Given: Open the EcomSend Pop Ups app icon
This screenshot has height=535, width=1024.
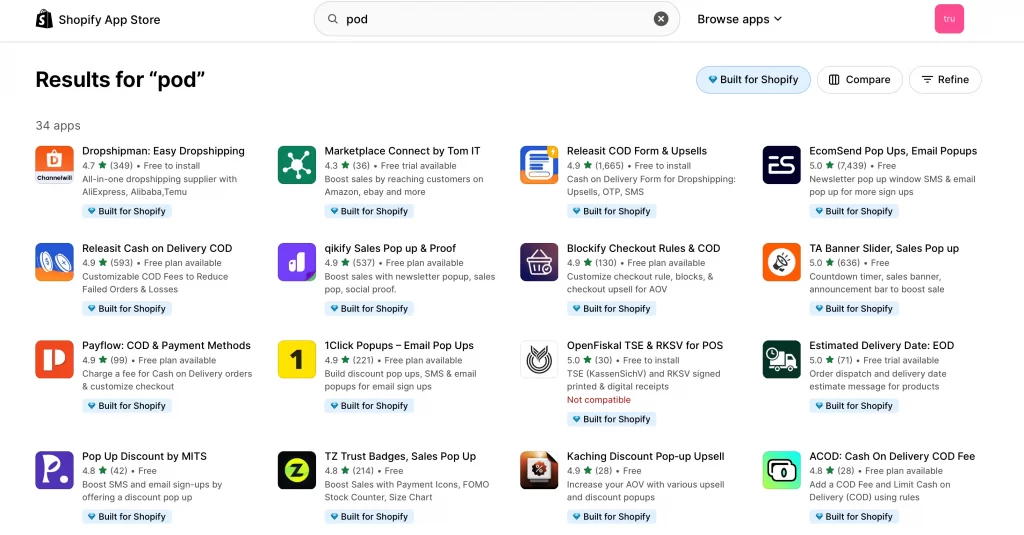Looking at the screenshot, I should [781, 165].
